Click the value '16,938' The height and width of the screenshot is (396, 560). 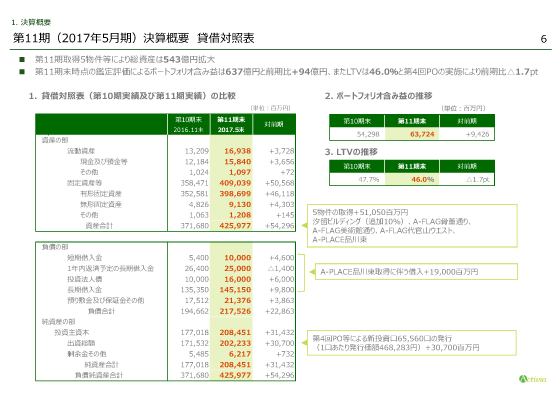(238, 151)
